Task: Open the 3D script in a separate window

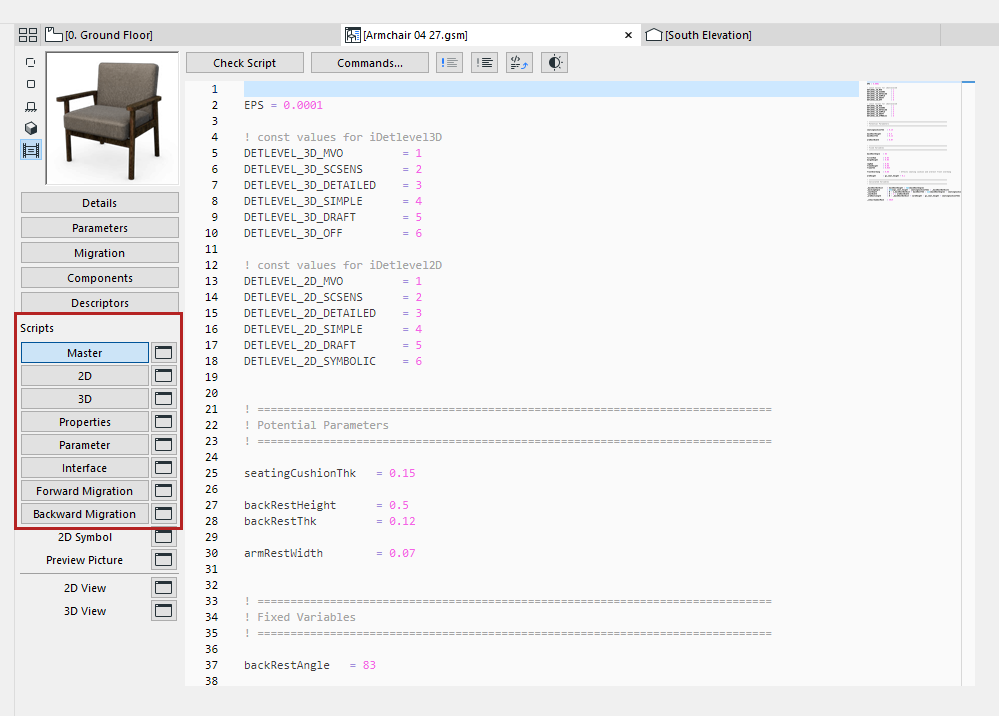Action: click(163, 398)
